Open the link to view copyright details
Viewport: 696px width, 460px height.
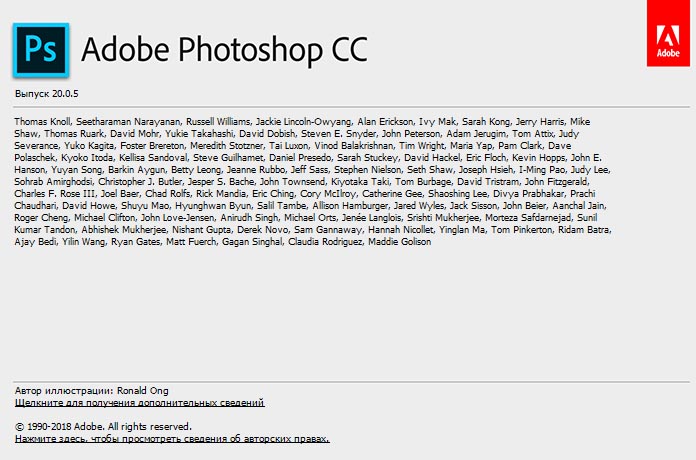pos(172,439)
